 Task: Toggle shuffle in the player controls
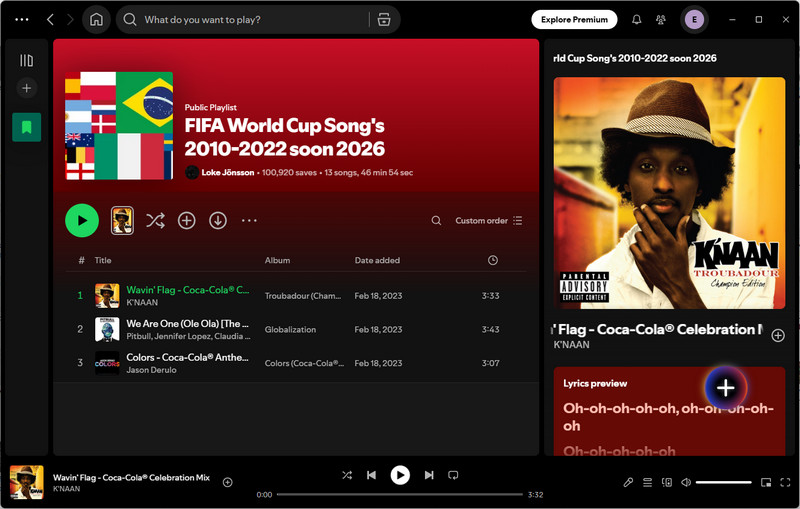pos(347,475)
